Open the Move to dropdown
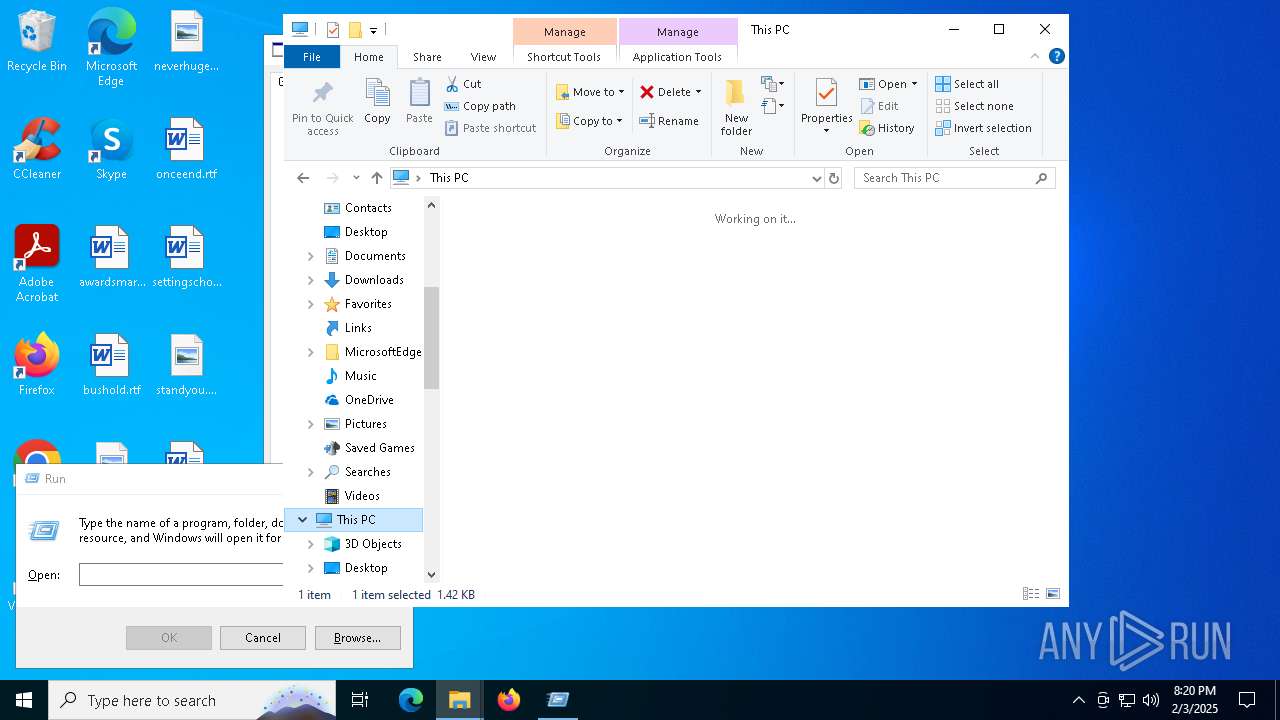Viewport: 1280px width, 720px height. 590,92
